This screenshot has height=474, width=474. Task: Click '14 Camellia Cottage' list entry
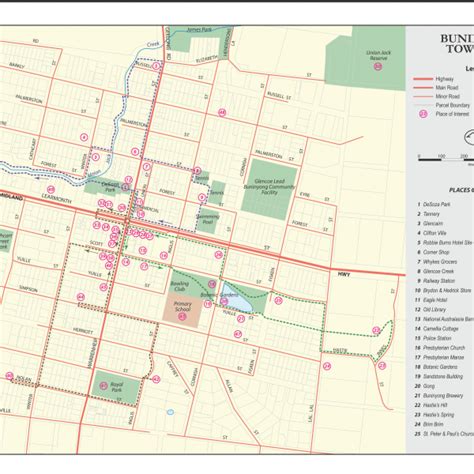[436, 329]
